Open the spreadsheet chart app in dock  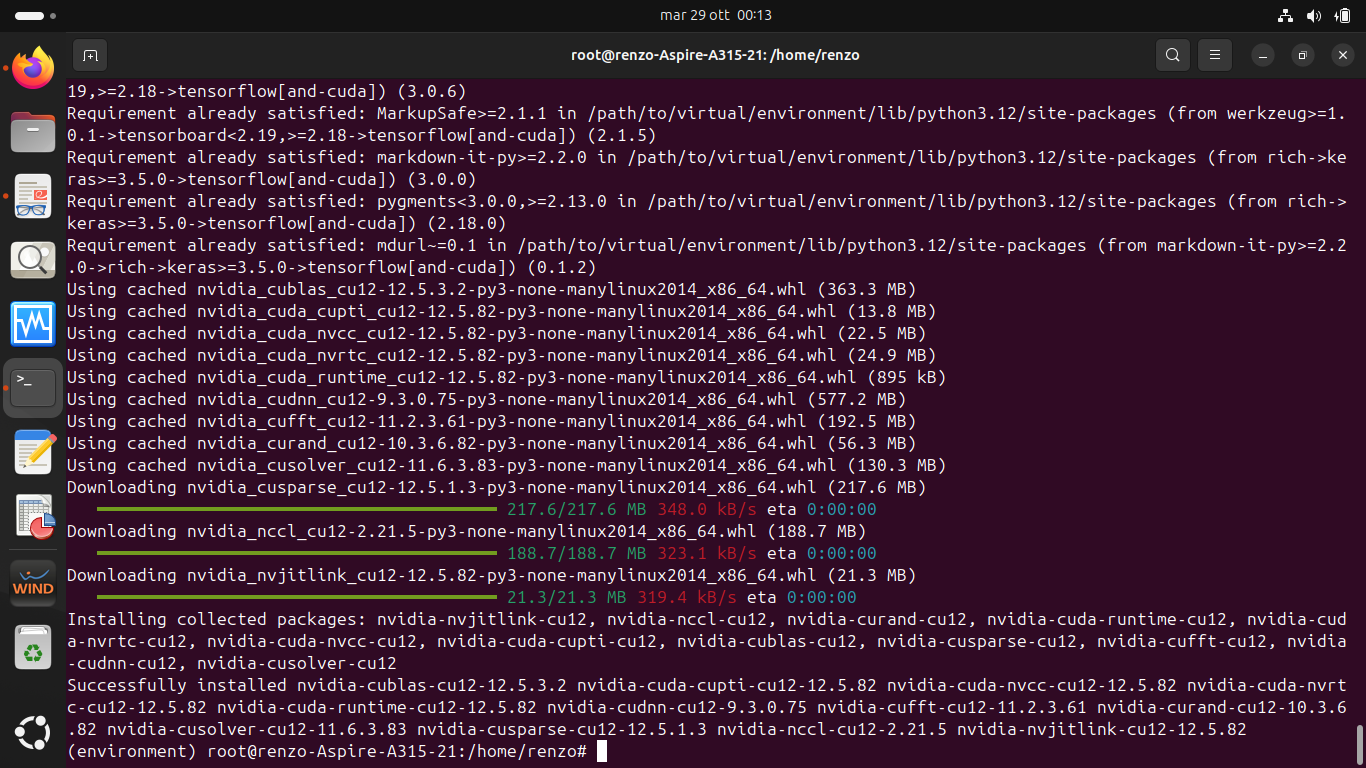coord(33,516)
